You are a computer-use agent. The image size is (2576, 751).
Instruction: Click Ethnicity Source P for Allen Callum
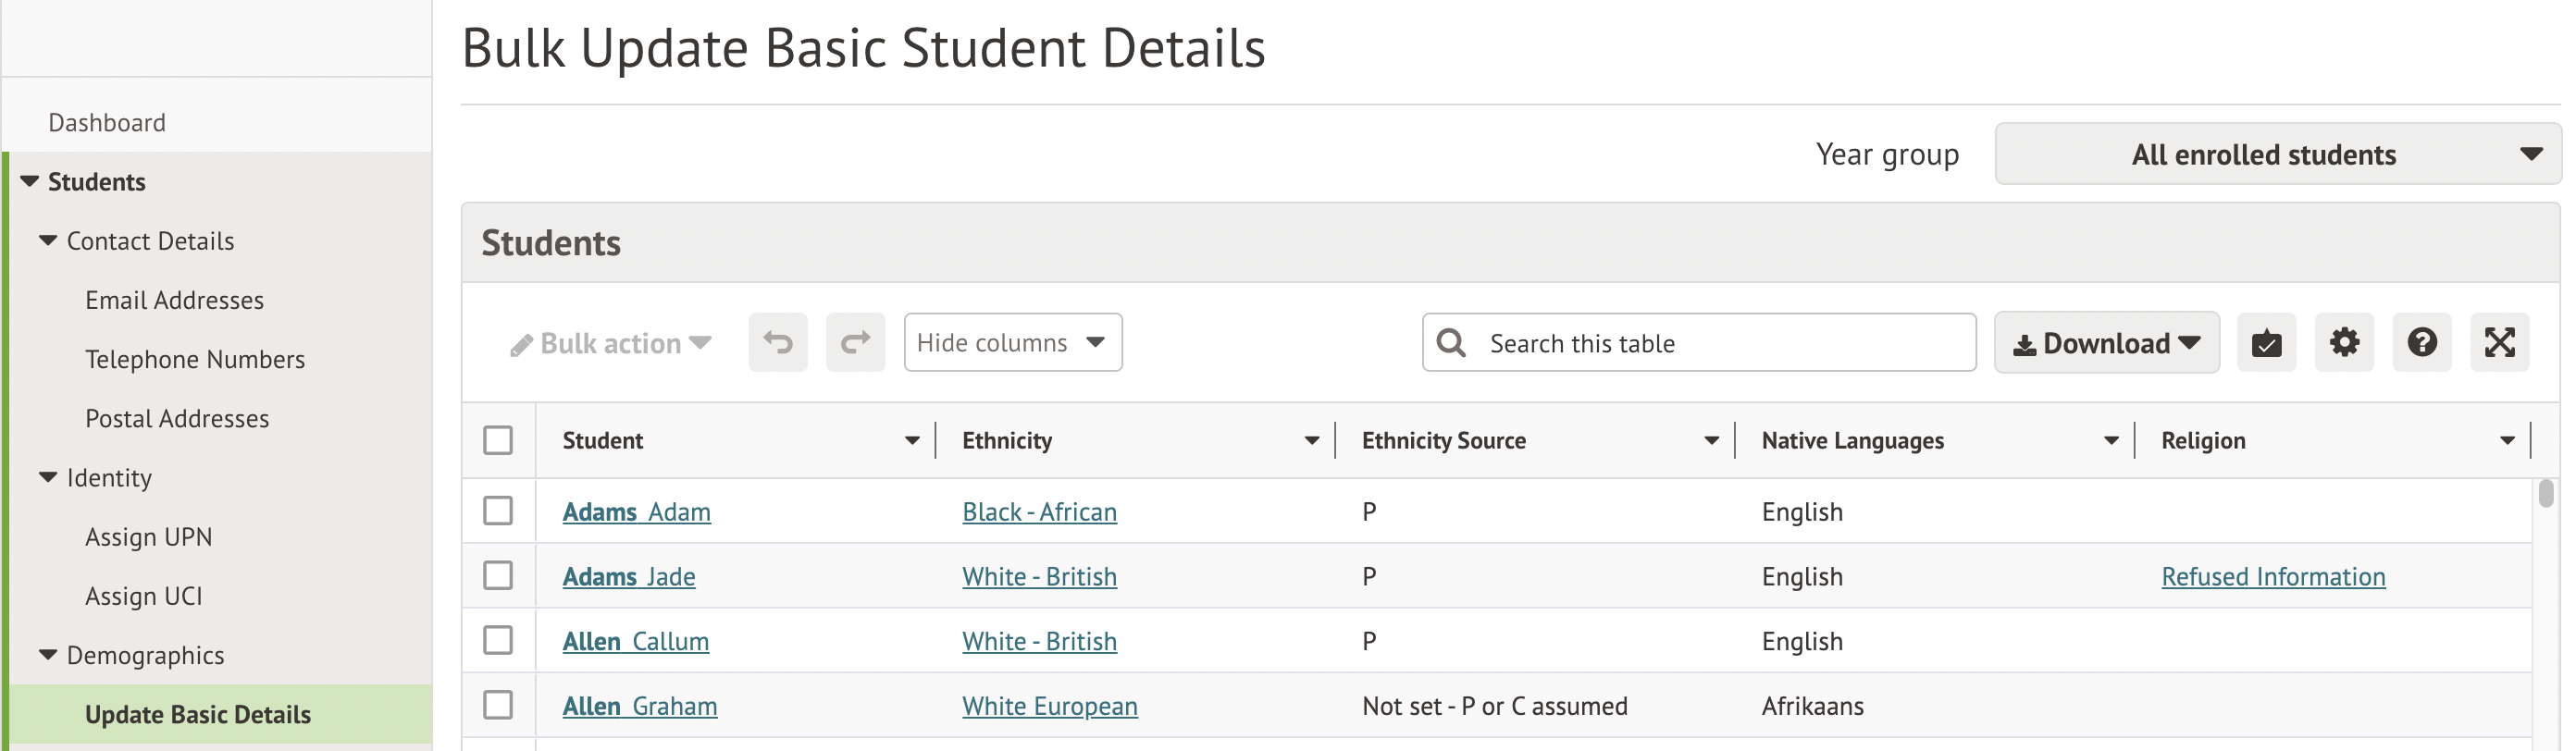coord(1370,641)
